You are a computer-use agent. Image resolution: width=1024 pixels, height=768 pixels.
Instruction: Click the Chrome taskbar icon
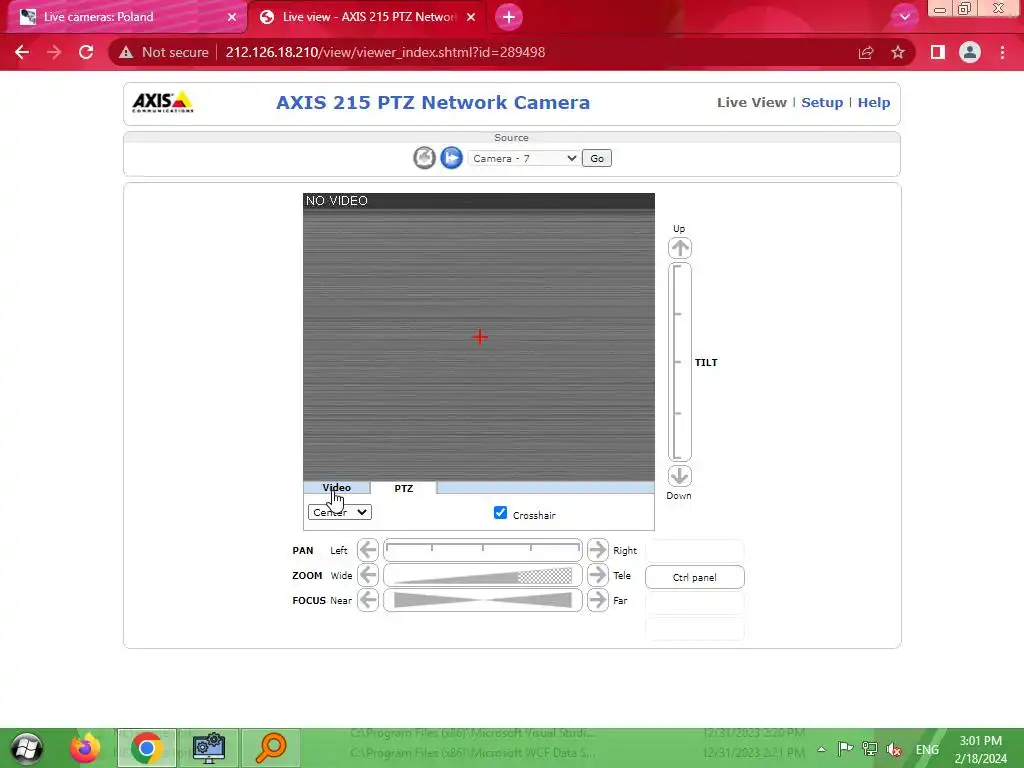pyautogui.click(x=146, y=748)
